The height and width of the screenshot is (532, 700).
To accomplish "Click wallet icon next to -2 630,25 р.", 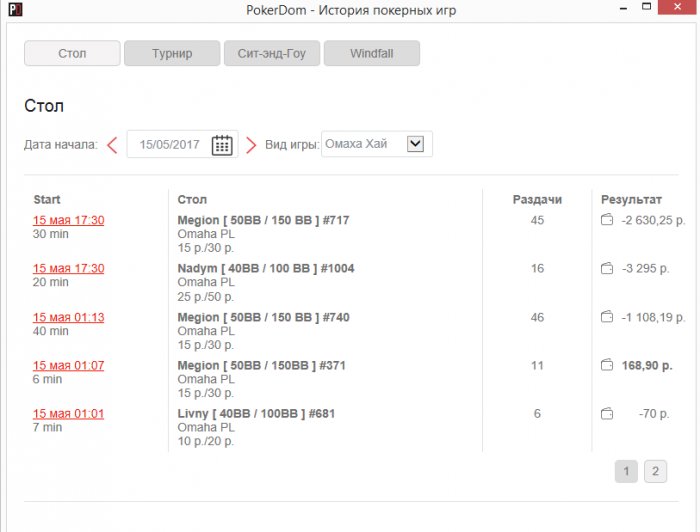I will point(607,220).
